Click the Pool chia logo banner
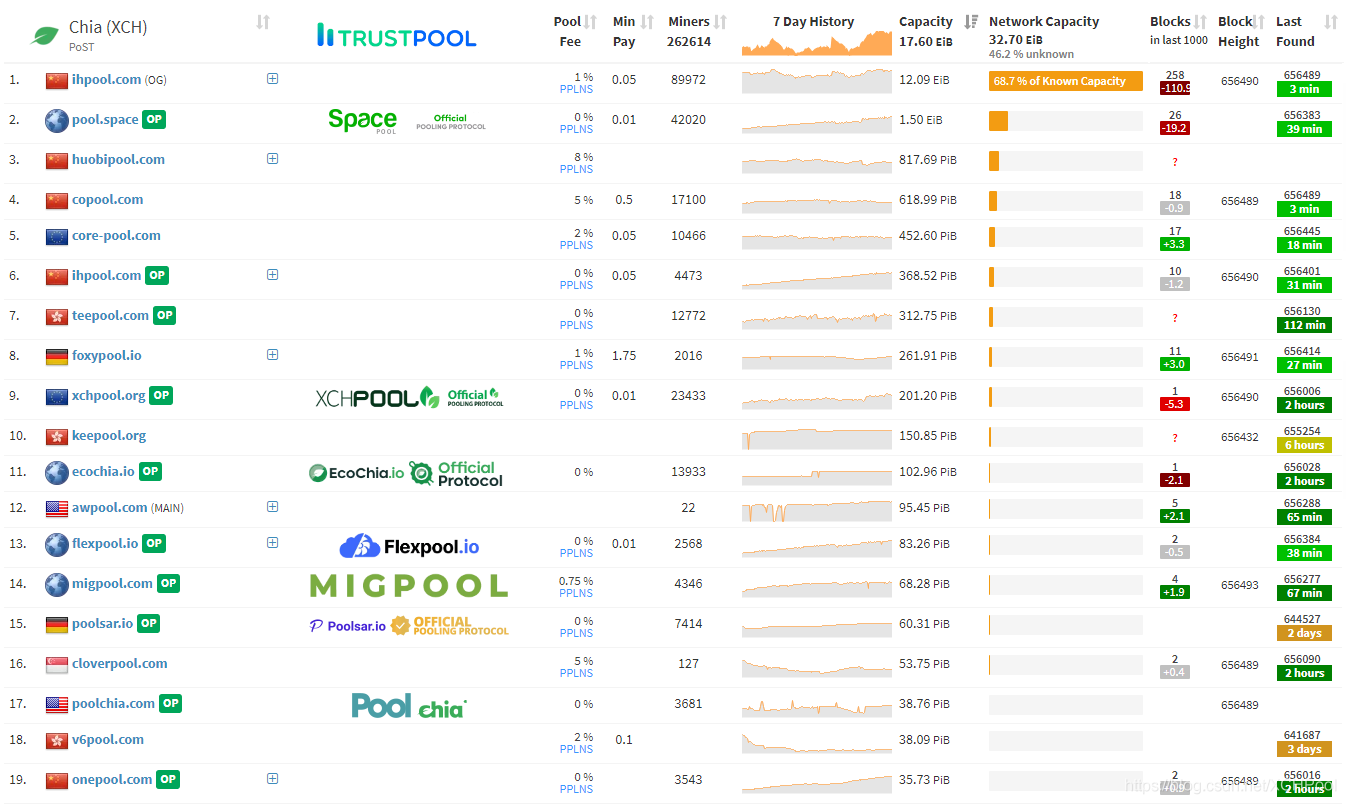The height and width of the screenshot is (804, 1346). click(409, 705)
